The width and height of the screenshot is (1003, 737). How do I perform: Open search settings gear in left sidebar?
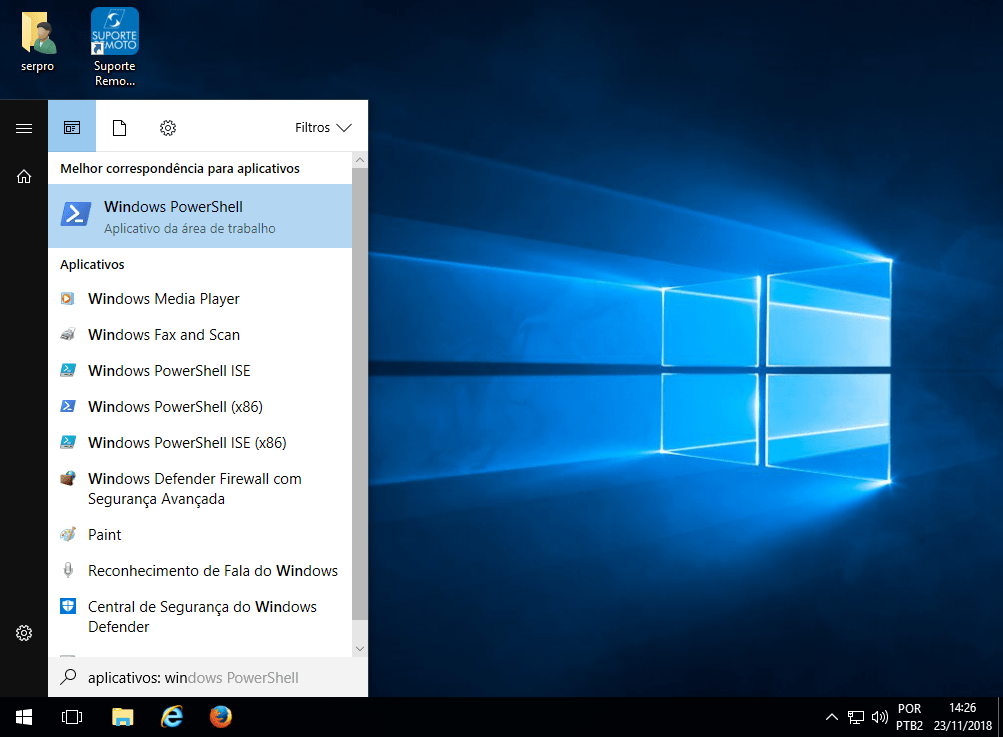coord(24,633)
